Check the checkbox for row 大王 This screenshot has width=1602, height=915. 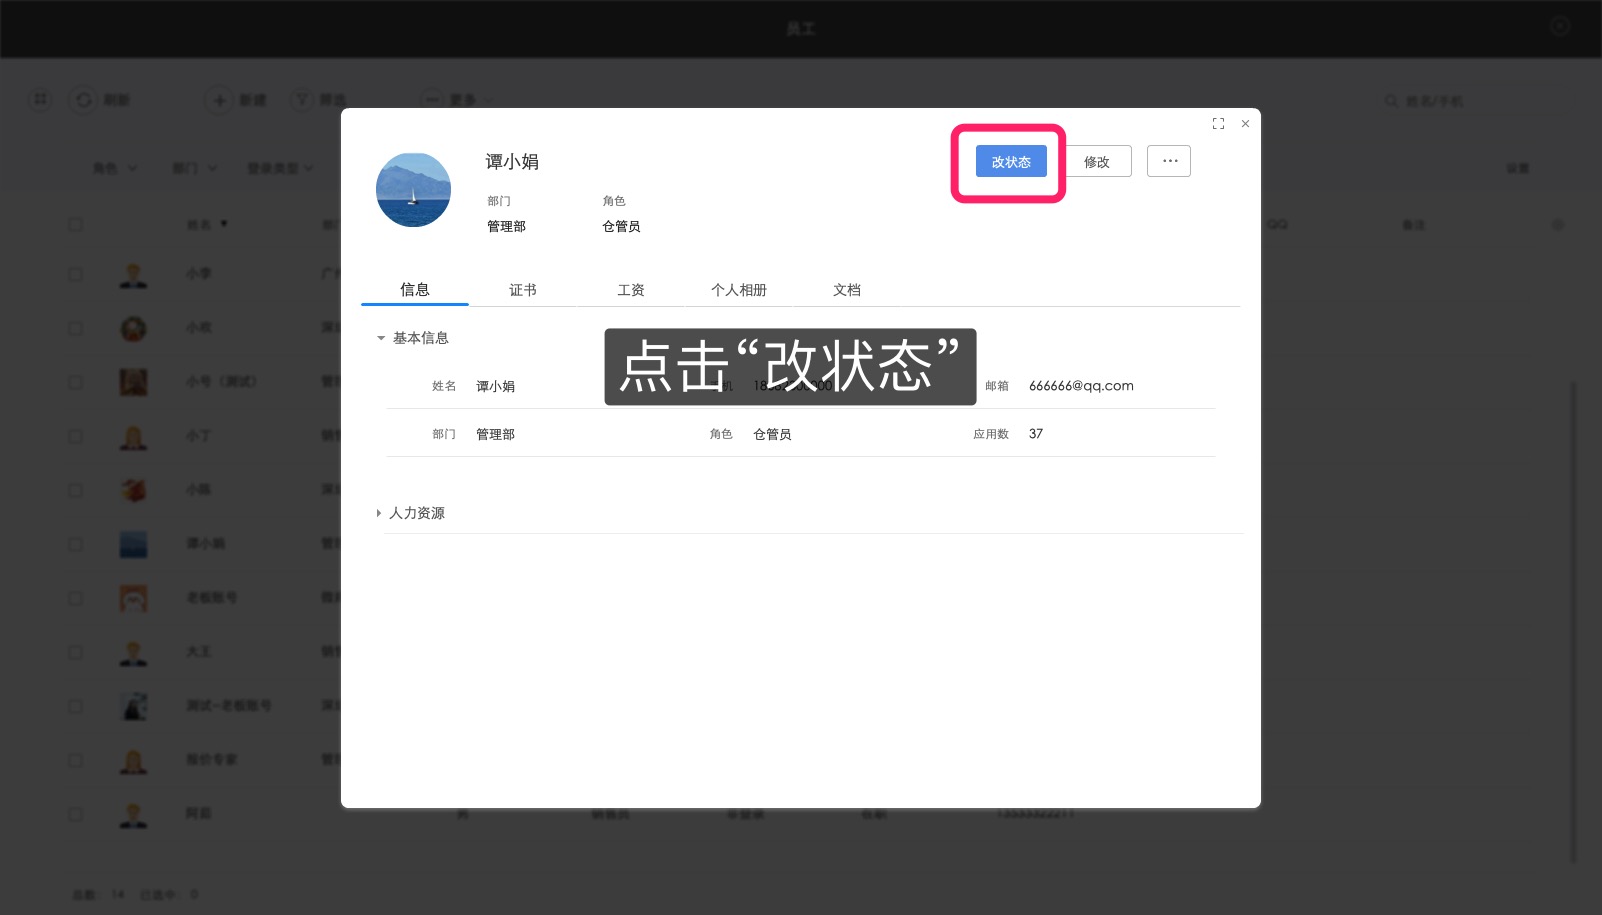click(75, 652)
